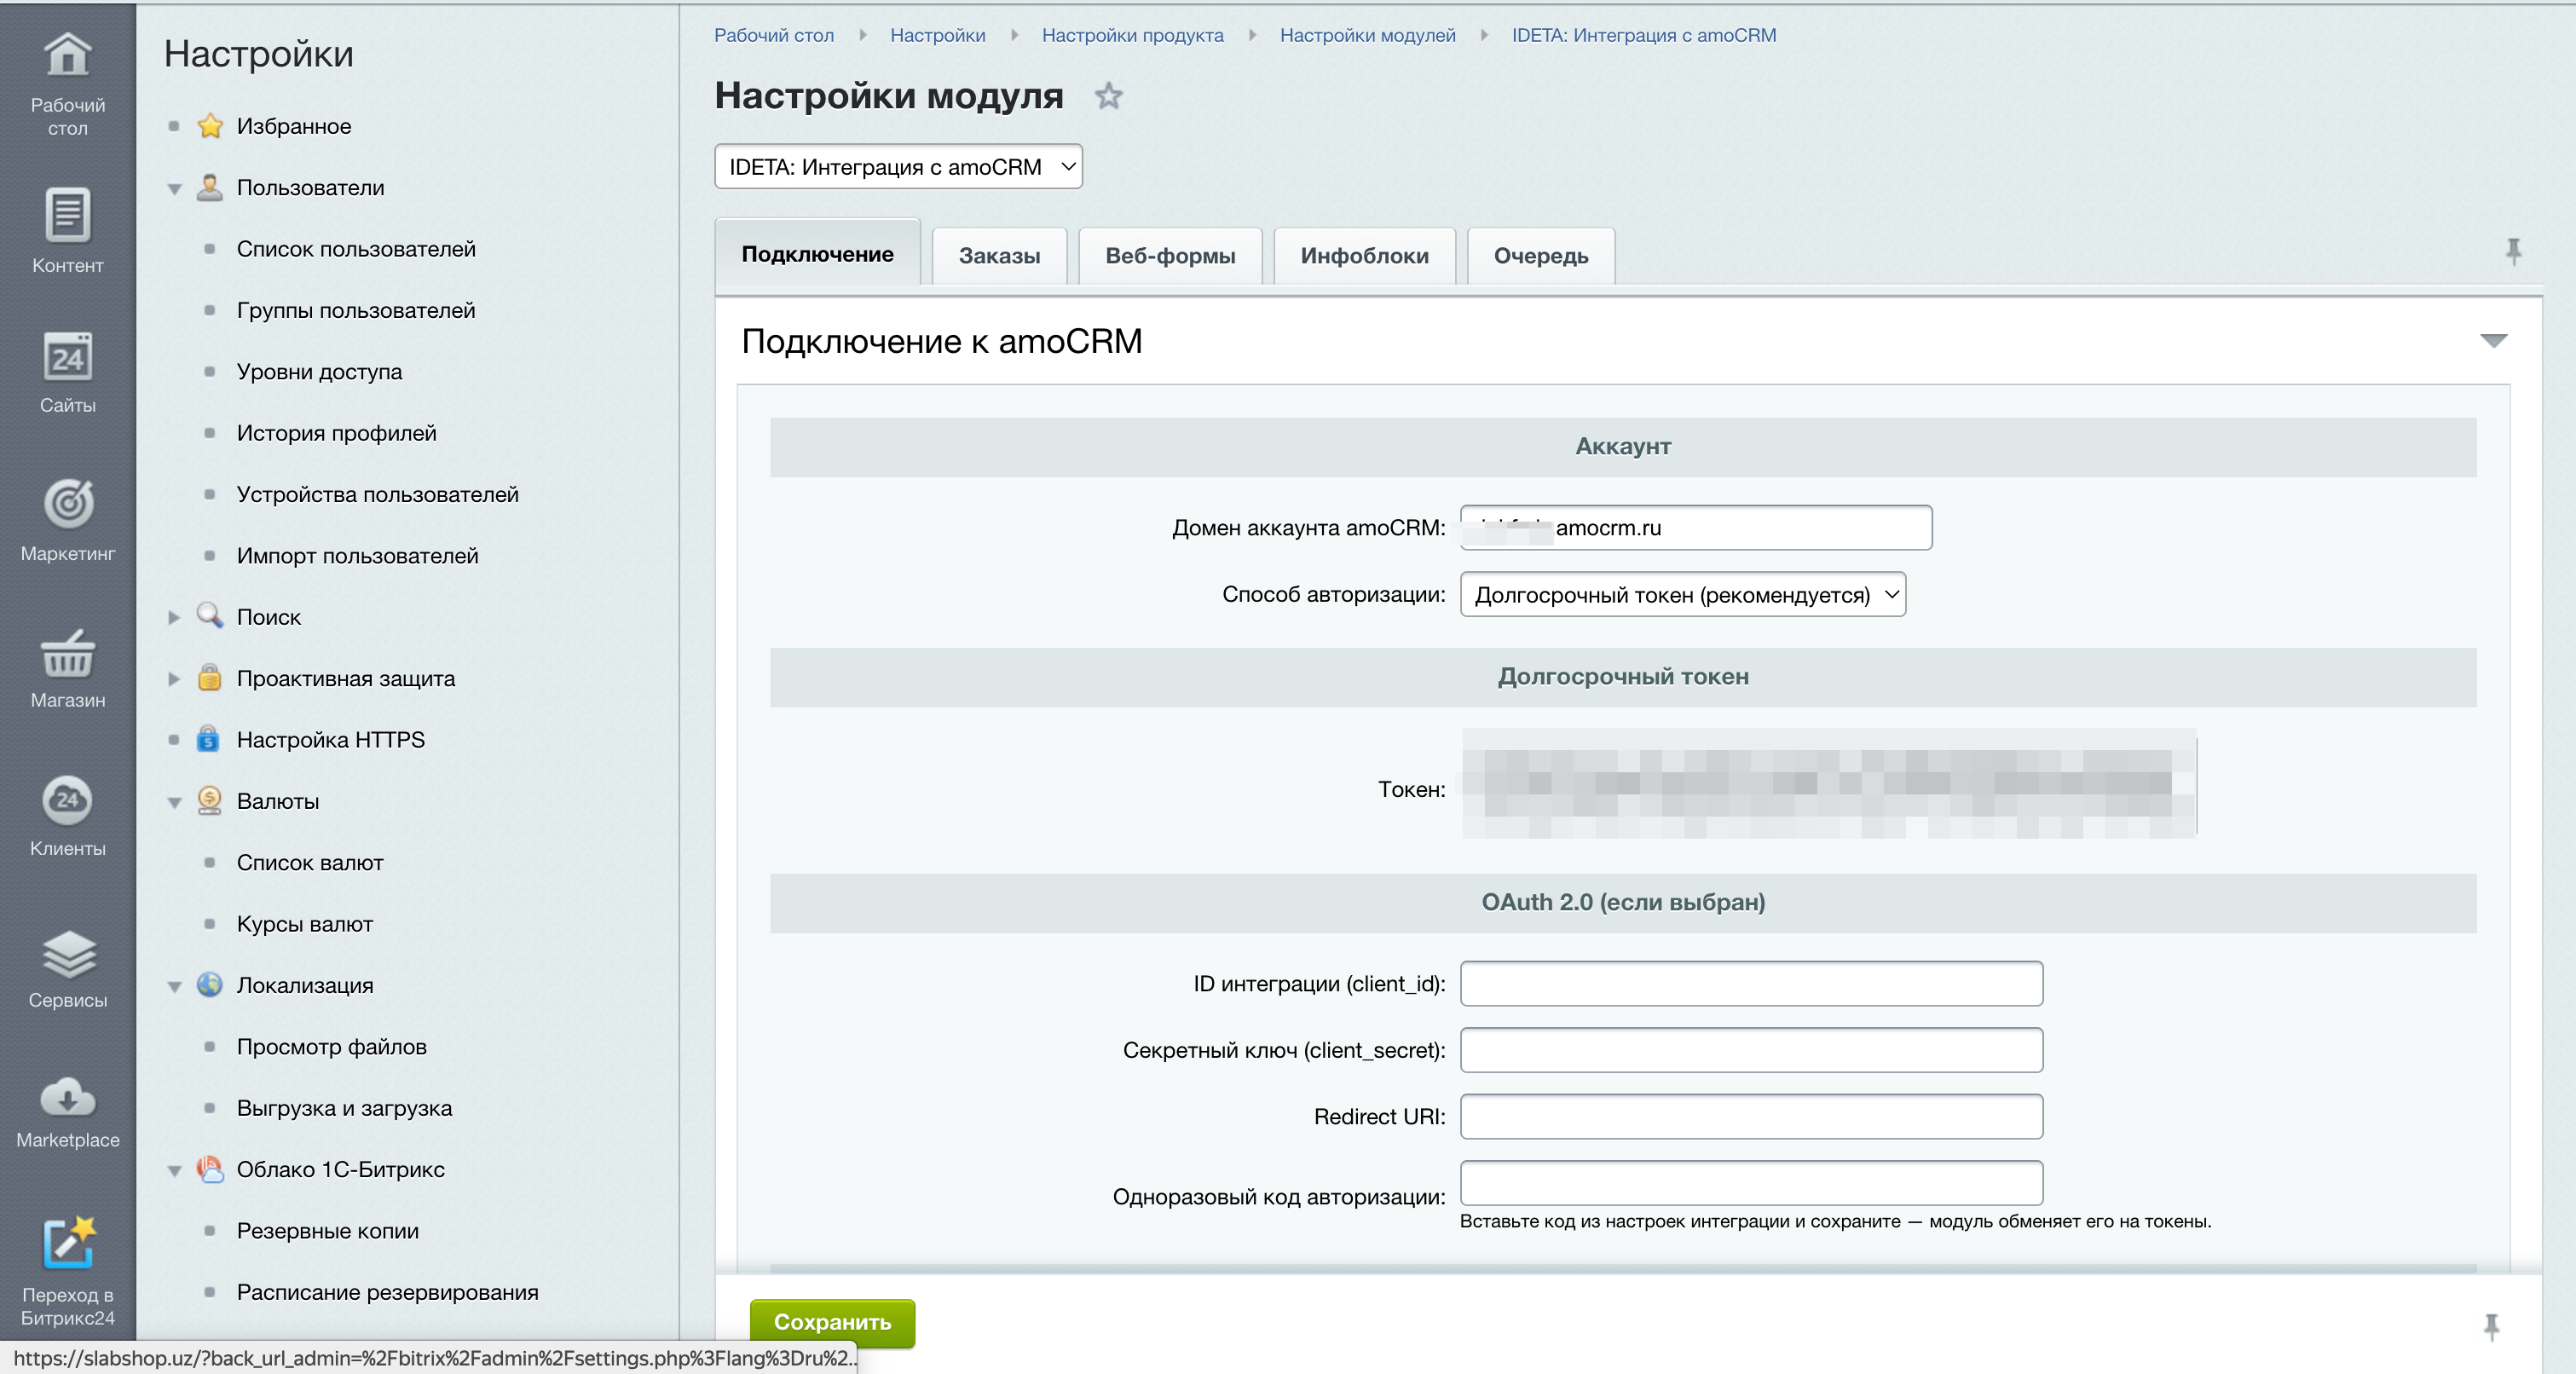Pin the bottom button panel pin icon
Viewport: 2576px width, 1374px height.
coord(2491,1327)
